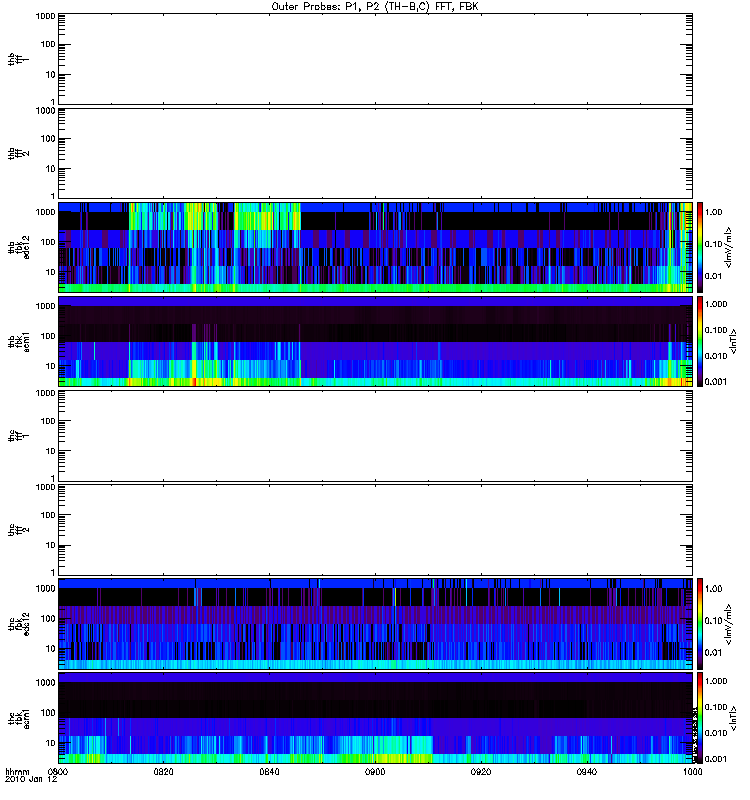Screen dimensions: 750x800
Task: Click the "thc fff 1" y-axis title
Action: 18,436
